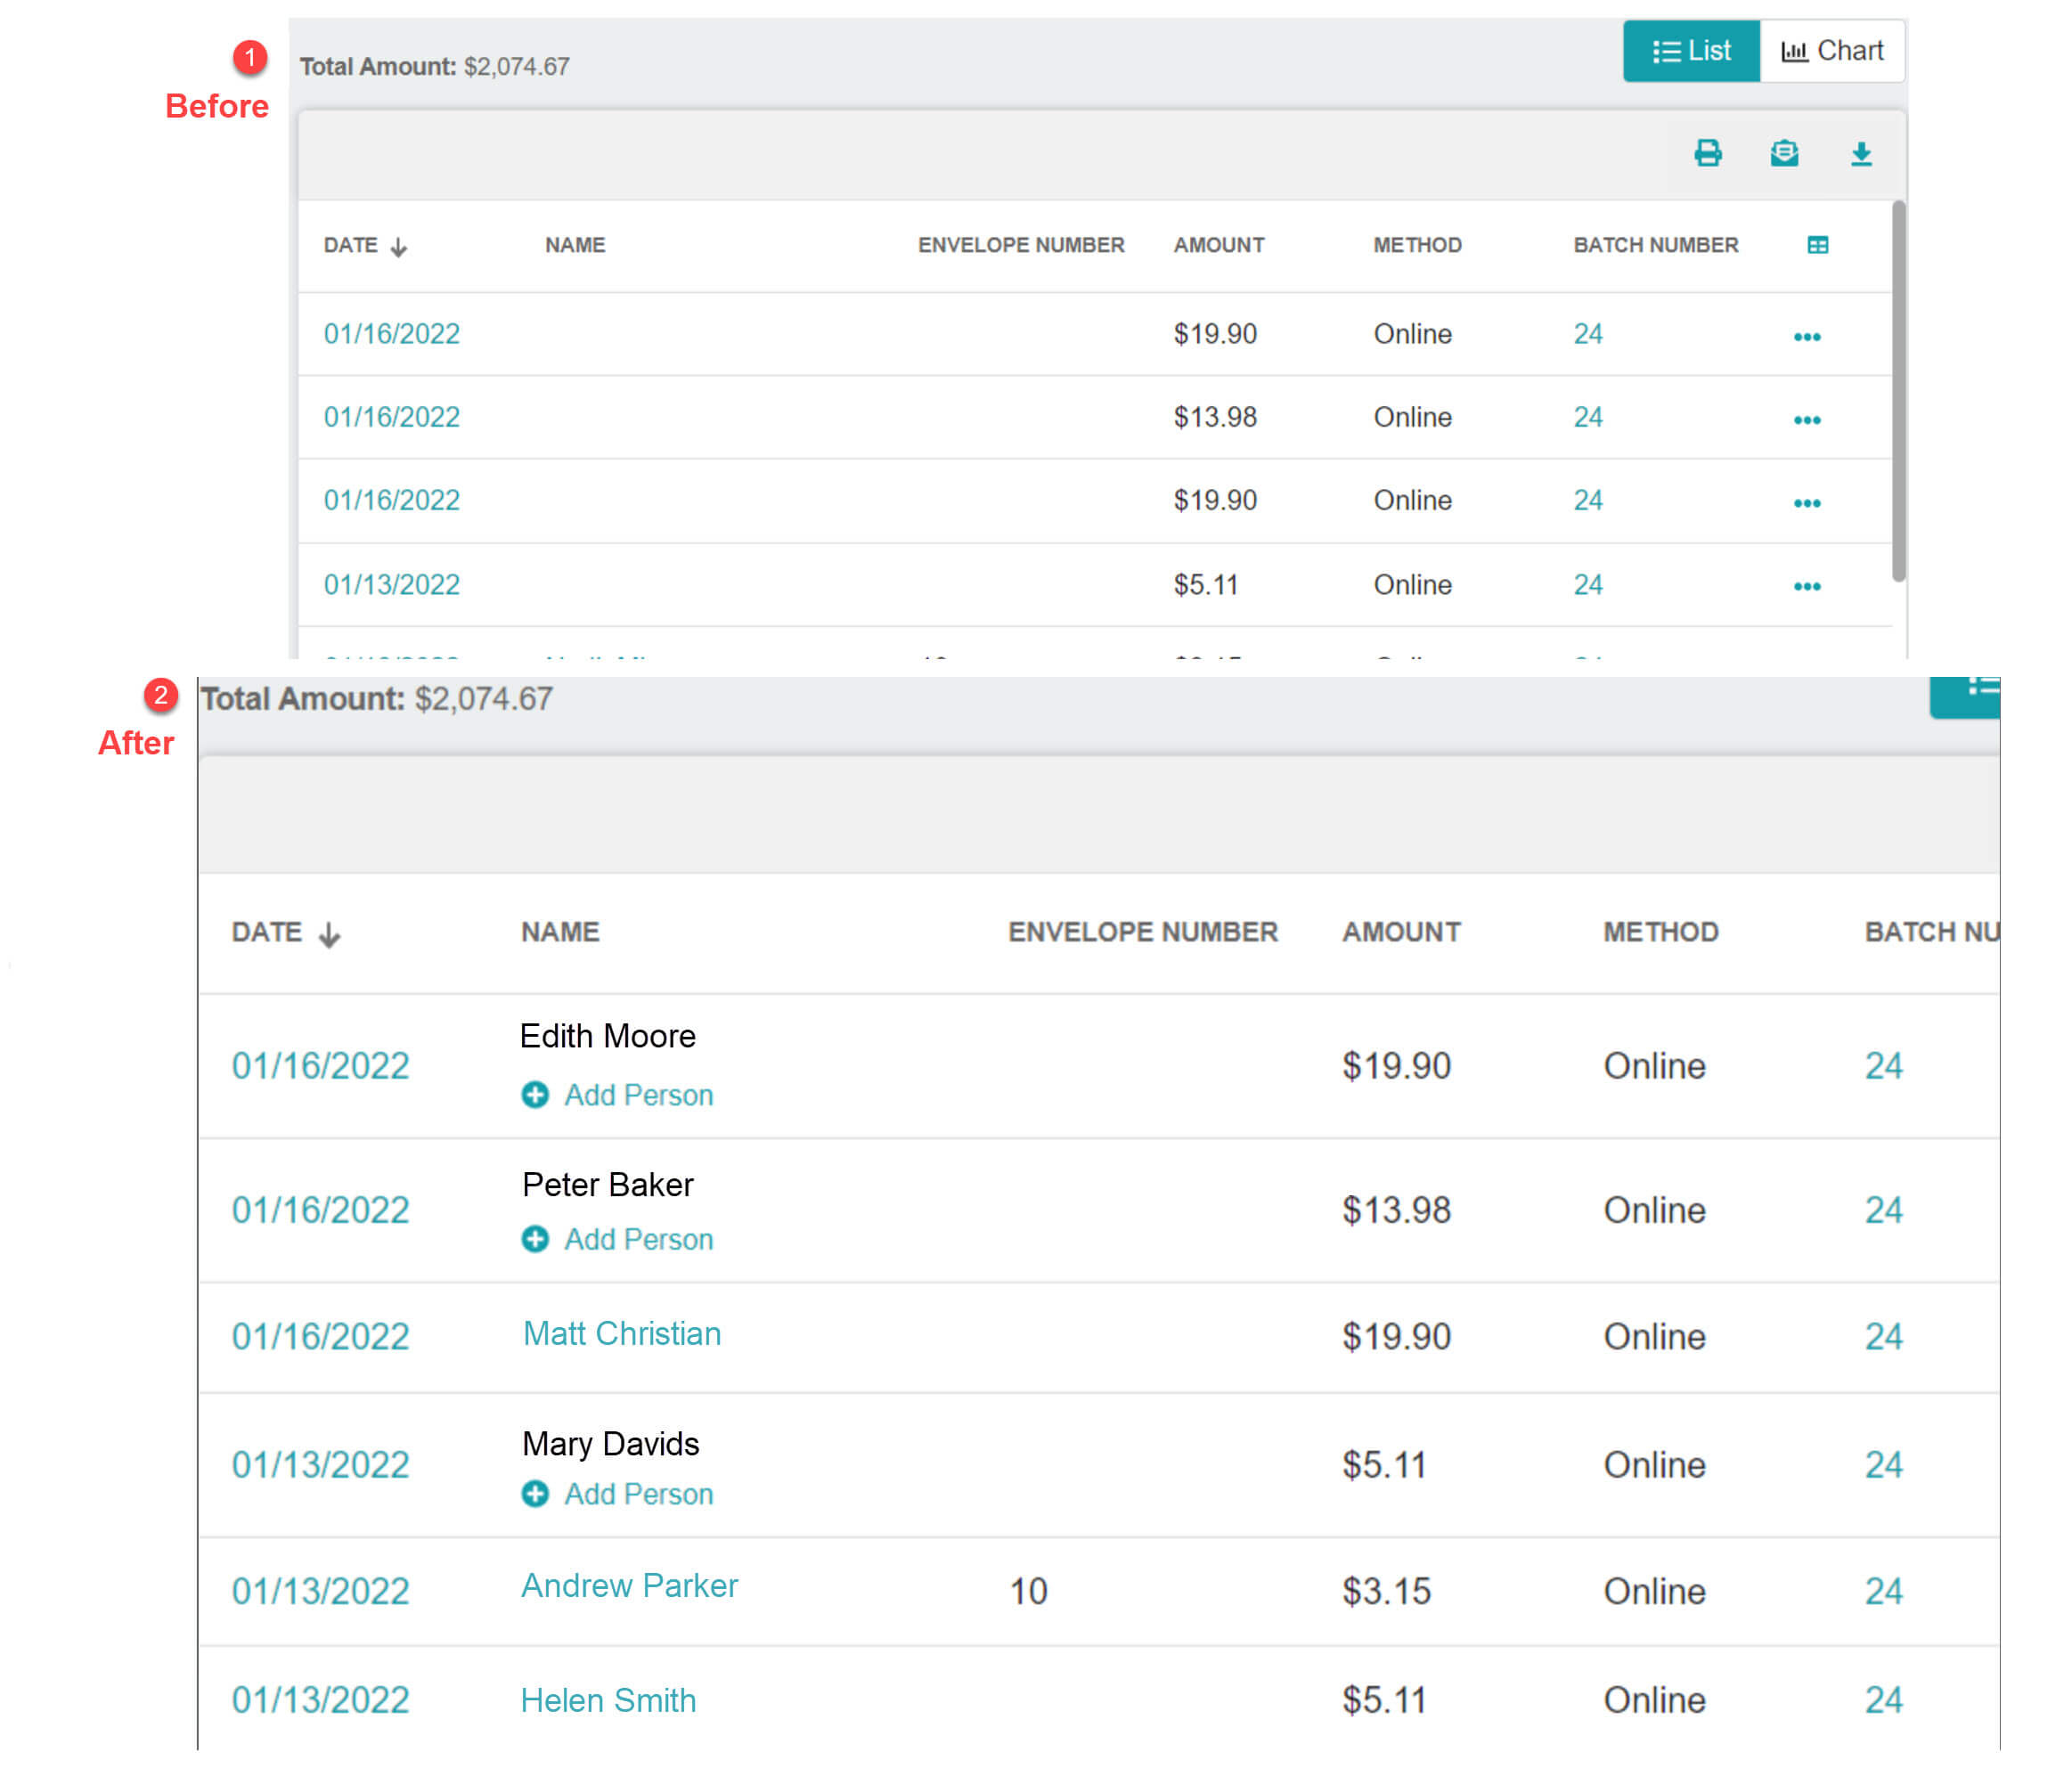The width and height of the screenshot is (2072, 1768).
Task: Click envelope number 10 cell
Action: coord(1028,1592)
